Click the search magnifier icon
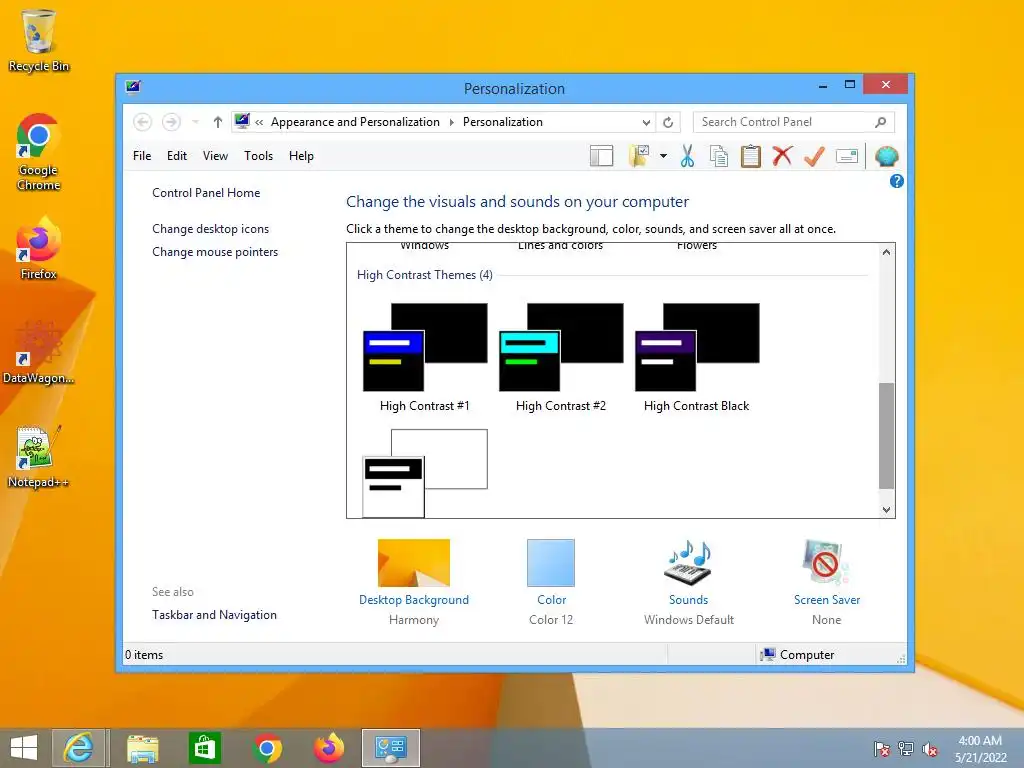1024x768 pixels. pos(880,122)
